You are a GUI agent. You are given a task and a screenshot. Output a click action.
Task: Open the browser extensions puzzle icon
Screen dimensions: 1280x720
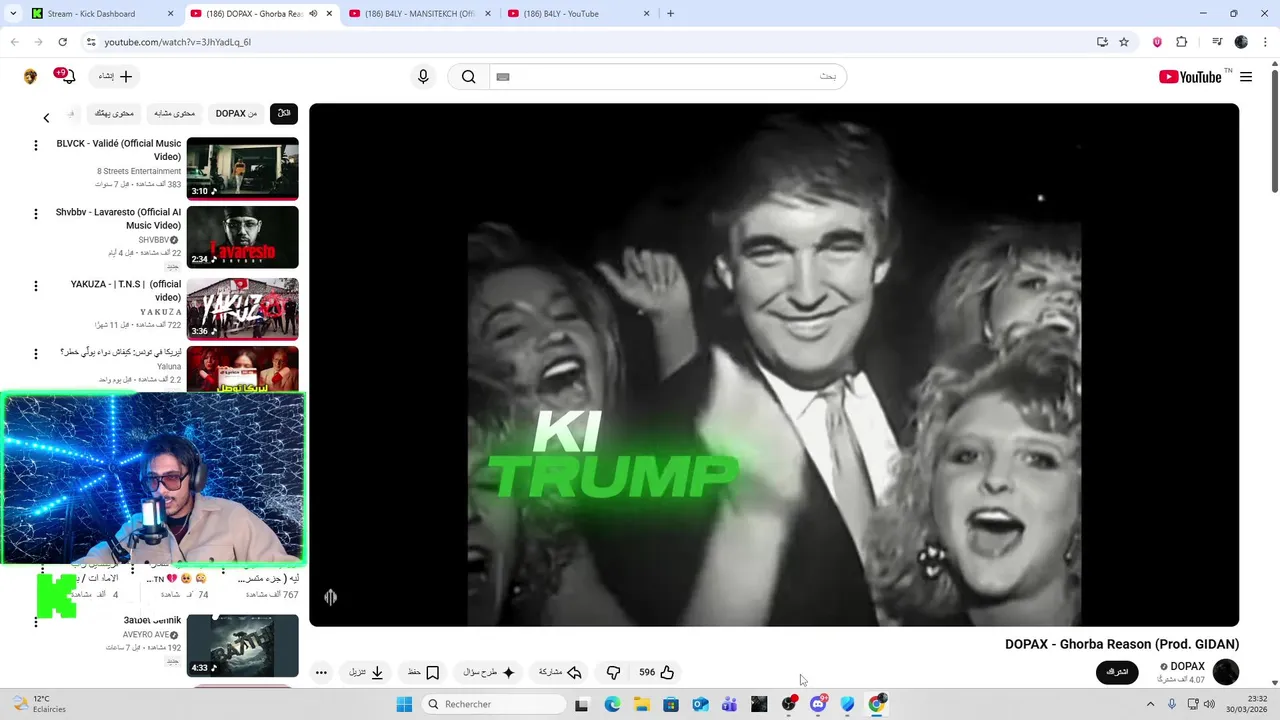1181,42
